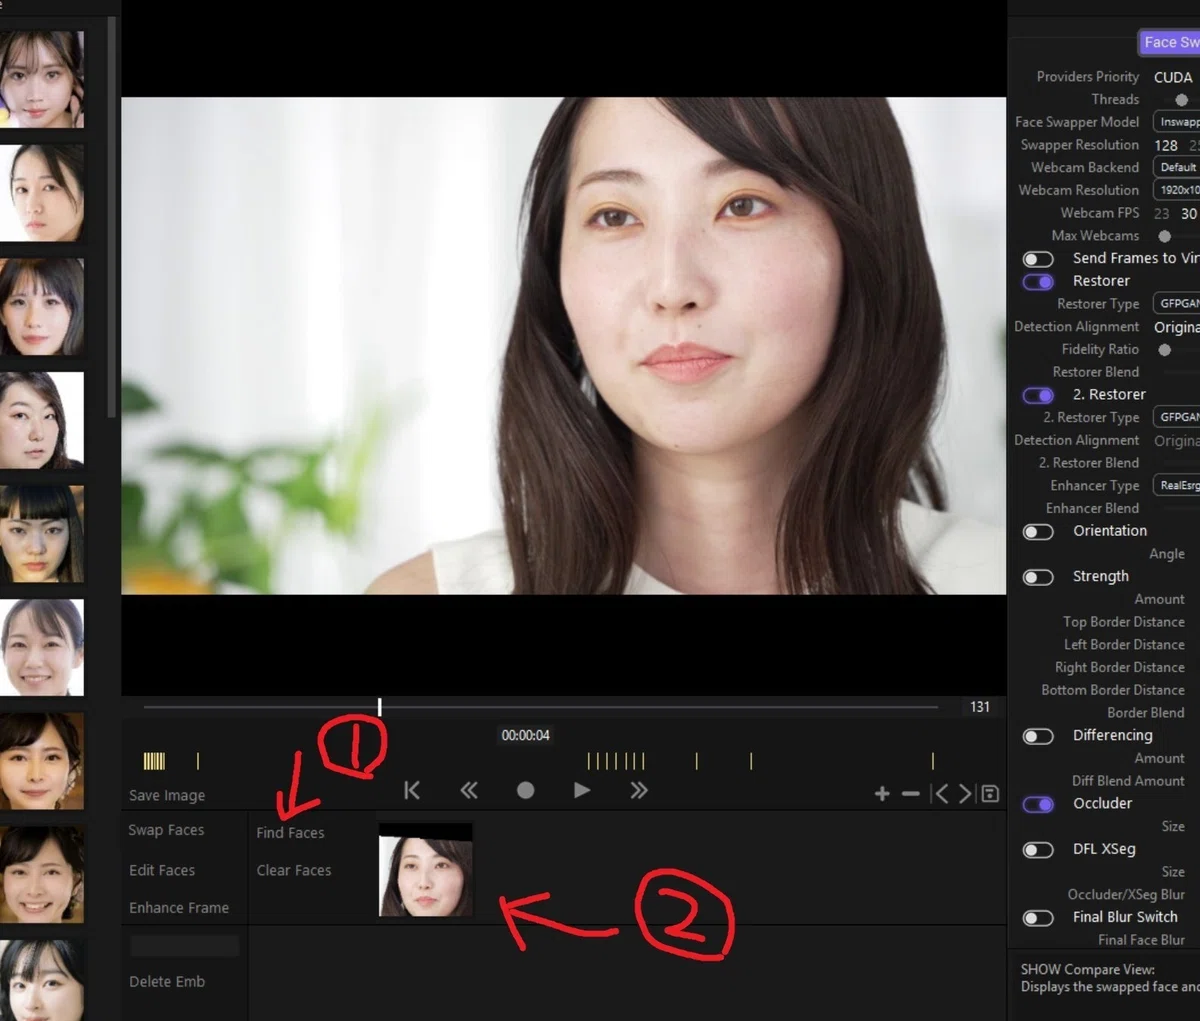The height and width of the screenshot is (1021, 1200).
Task: Add a marker with the plus icon
Action: click(x=882, y=794)
